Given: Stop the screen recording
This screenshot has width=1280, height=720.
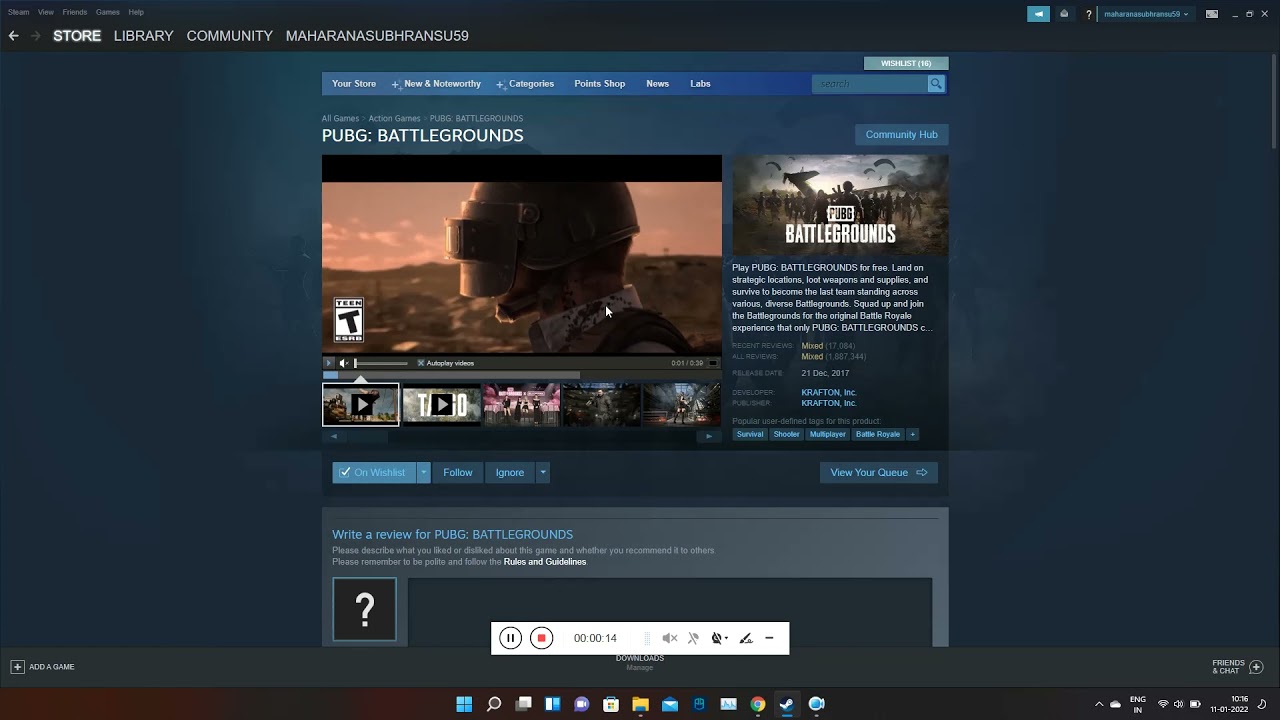Looking at the screenshot, I should point(541,638).
